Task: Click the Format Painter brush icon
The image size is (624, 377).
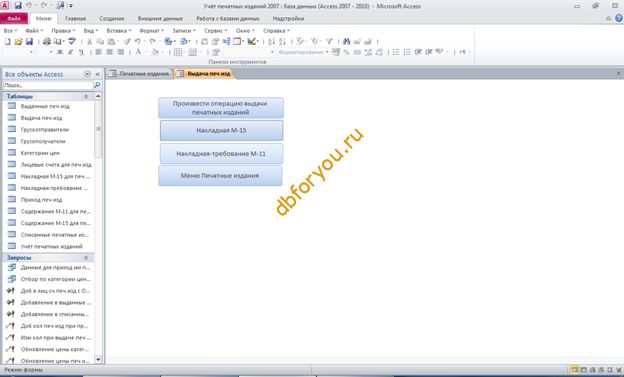Action: [127, 41]
